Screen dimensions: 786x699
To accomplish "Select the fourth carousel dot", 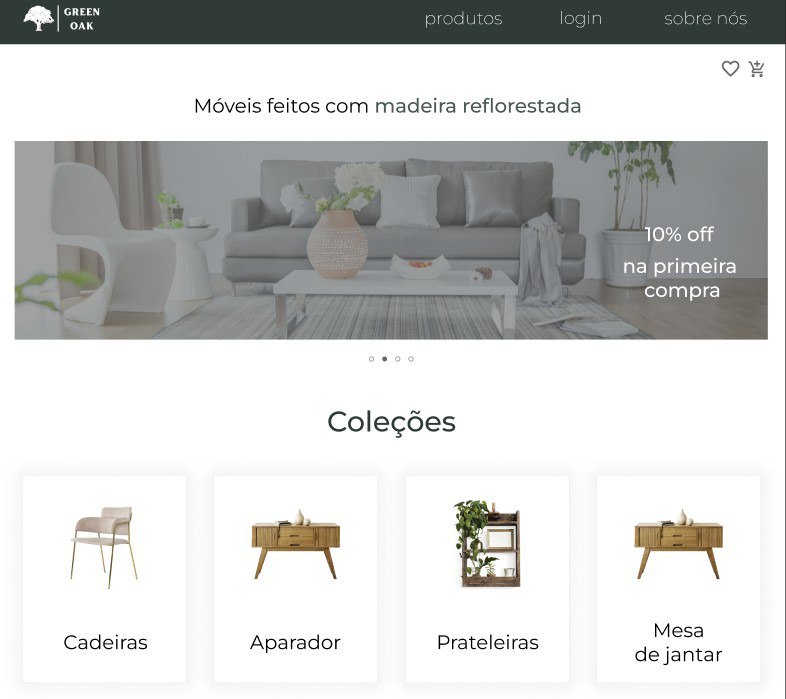I will tap(411, 359).
